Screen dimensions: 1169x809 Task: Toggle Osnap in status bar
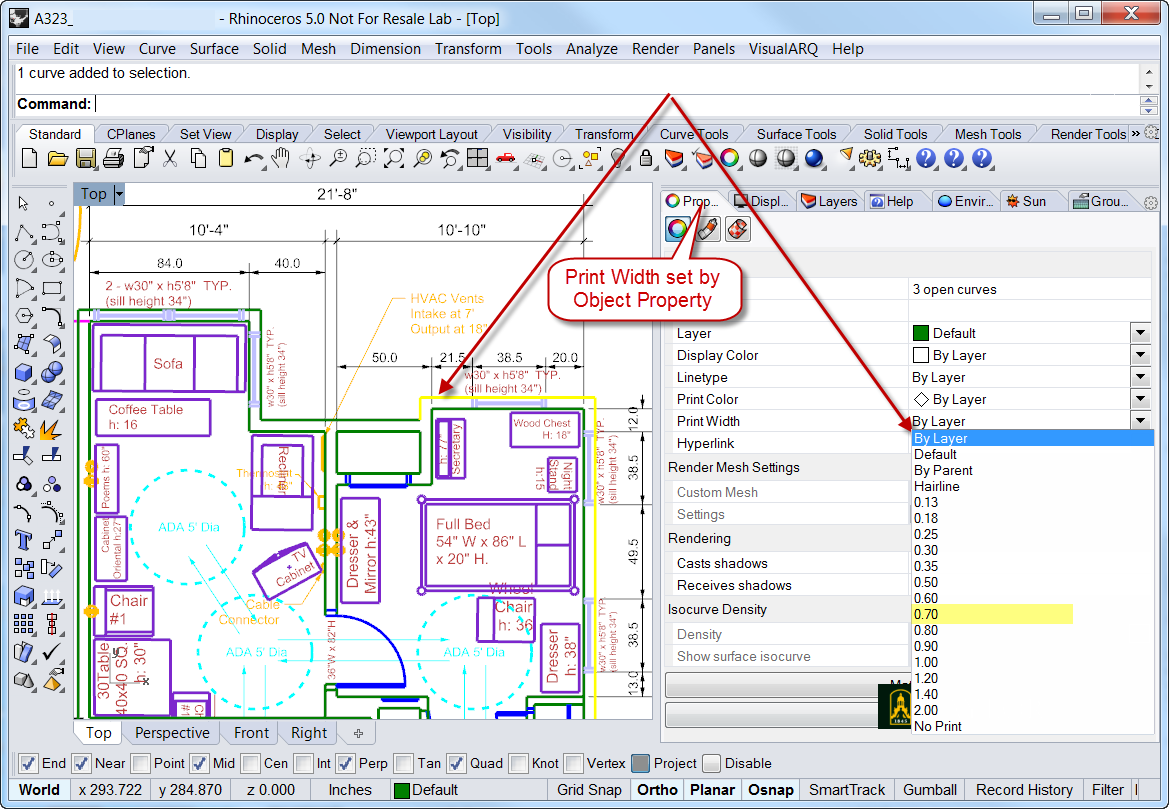770,790
